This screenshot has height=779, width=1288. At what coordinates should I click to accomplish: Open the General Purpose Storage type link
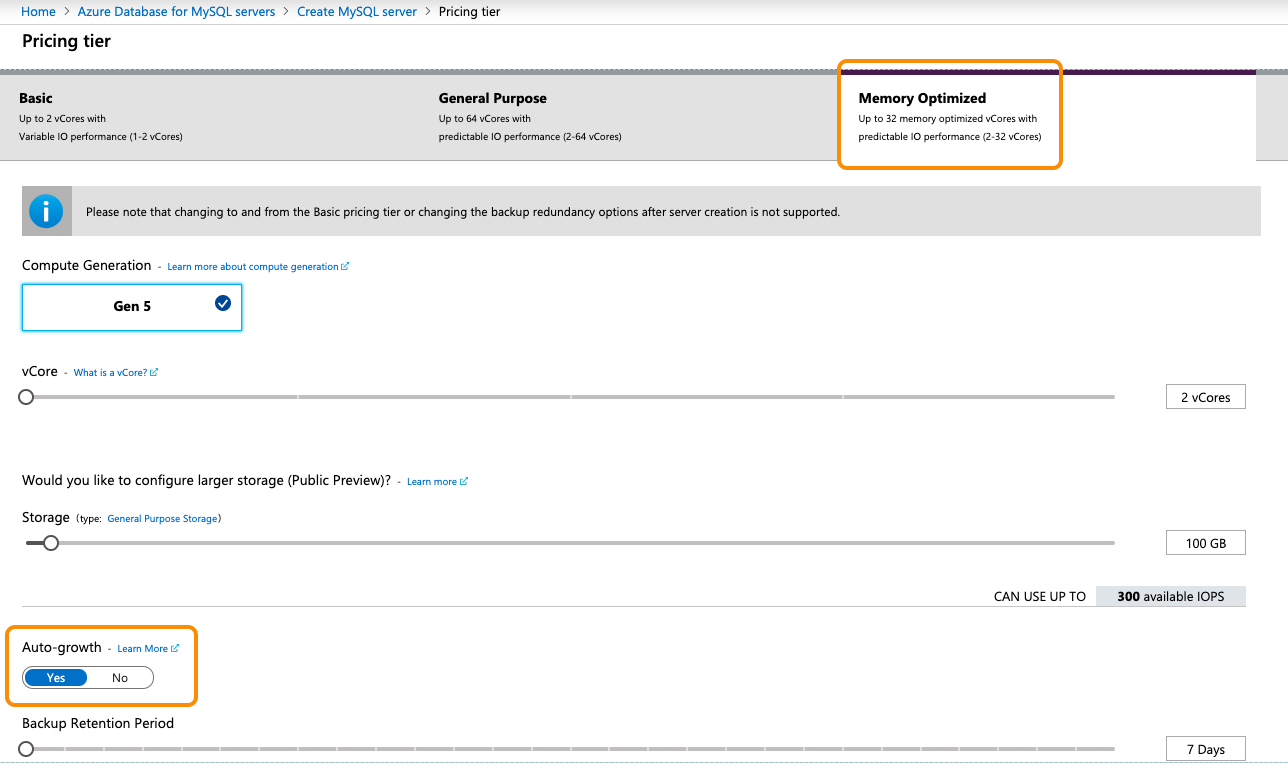(x=162, y=519)
